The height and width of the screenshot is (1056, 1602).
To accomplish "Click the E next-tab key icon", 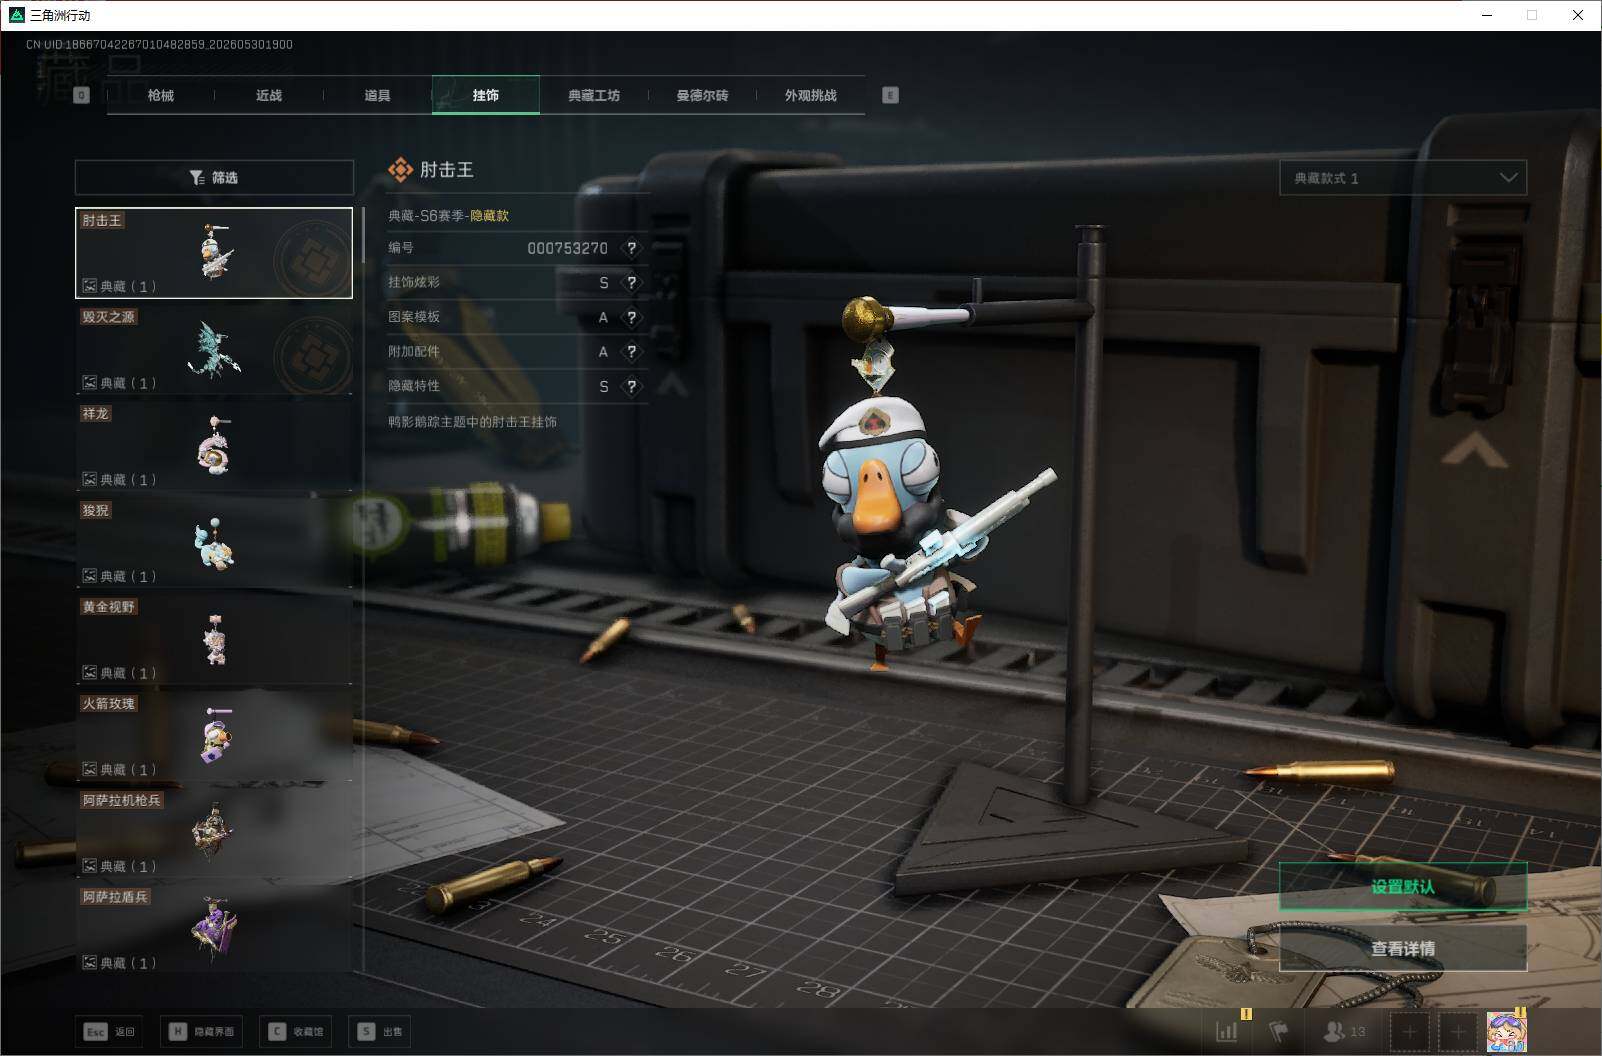I will pos(890,95).
